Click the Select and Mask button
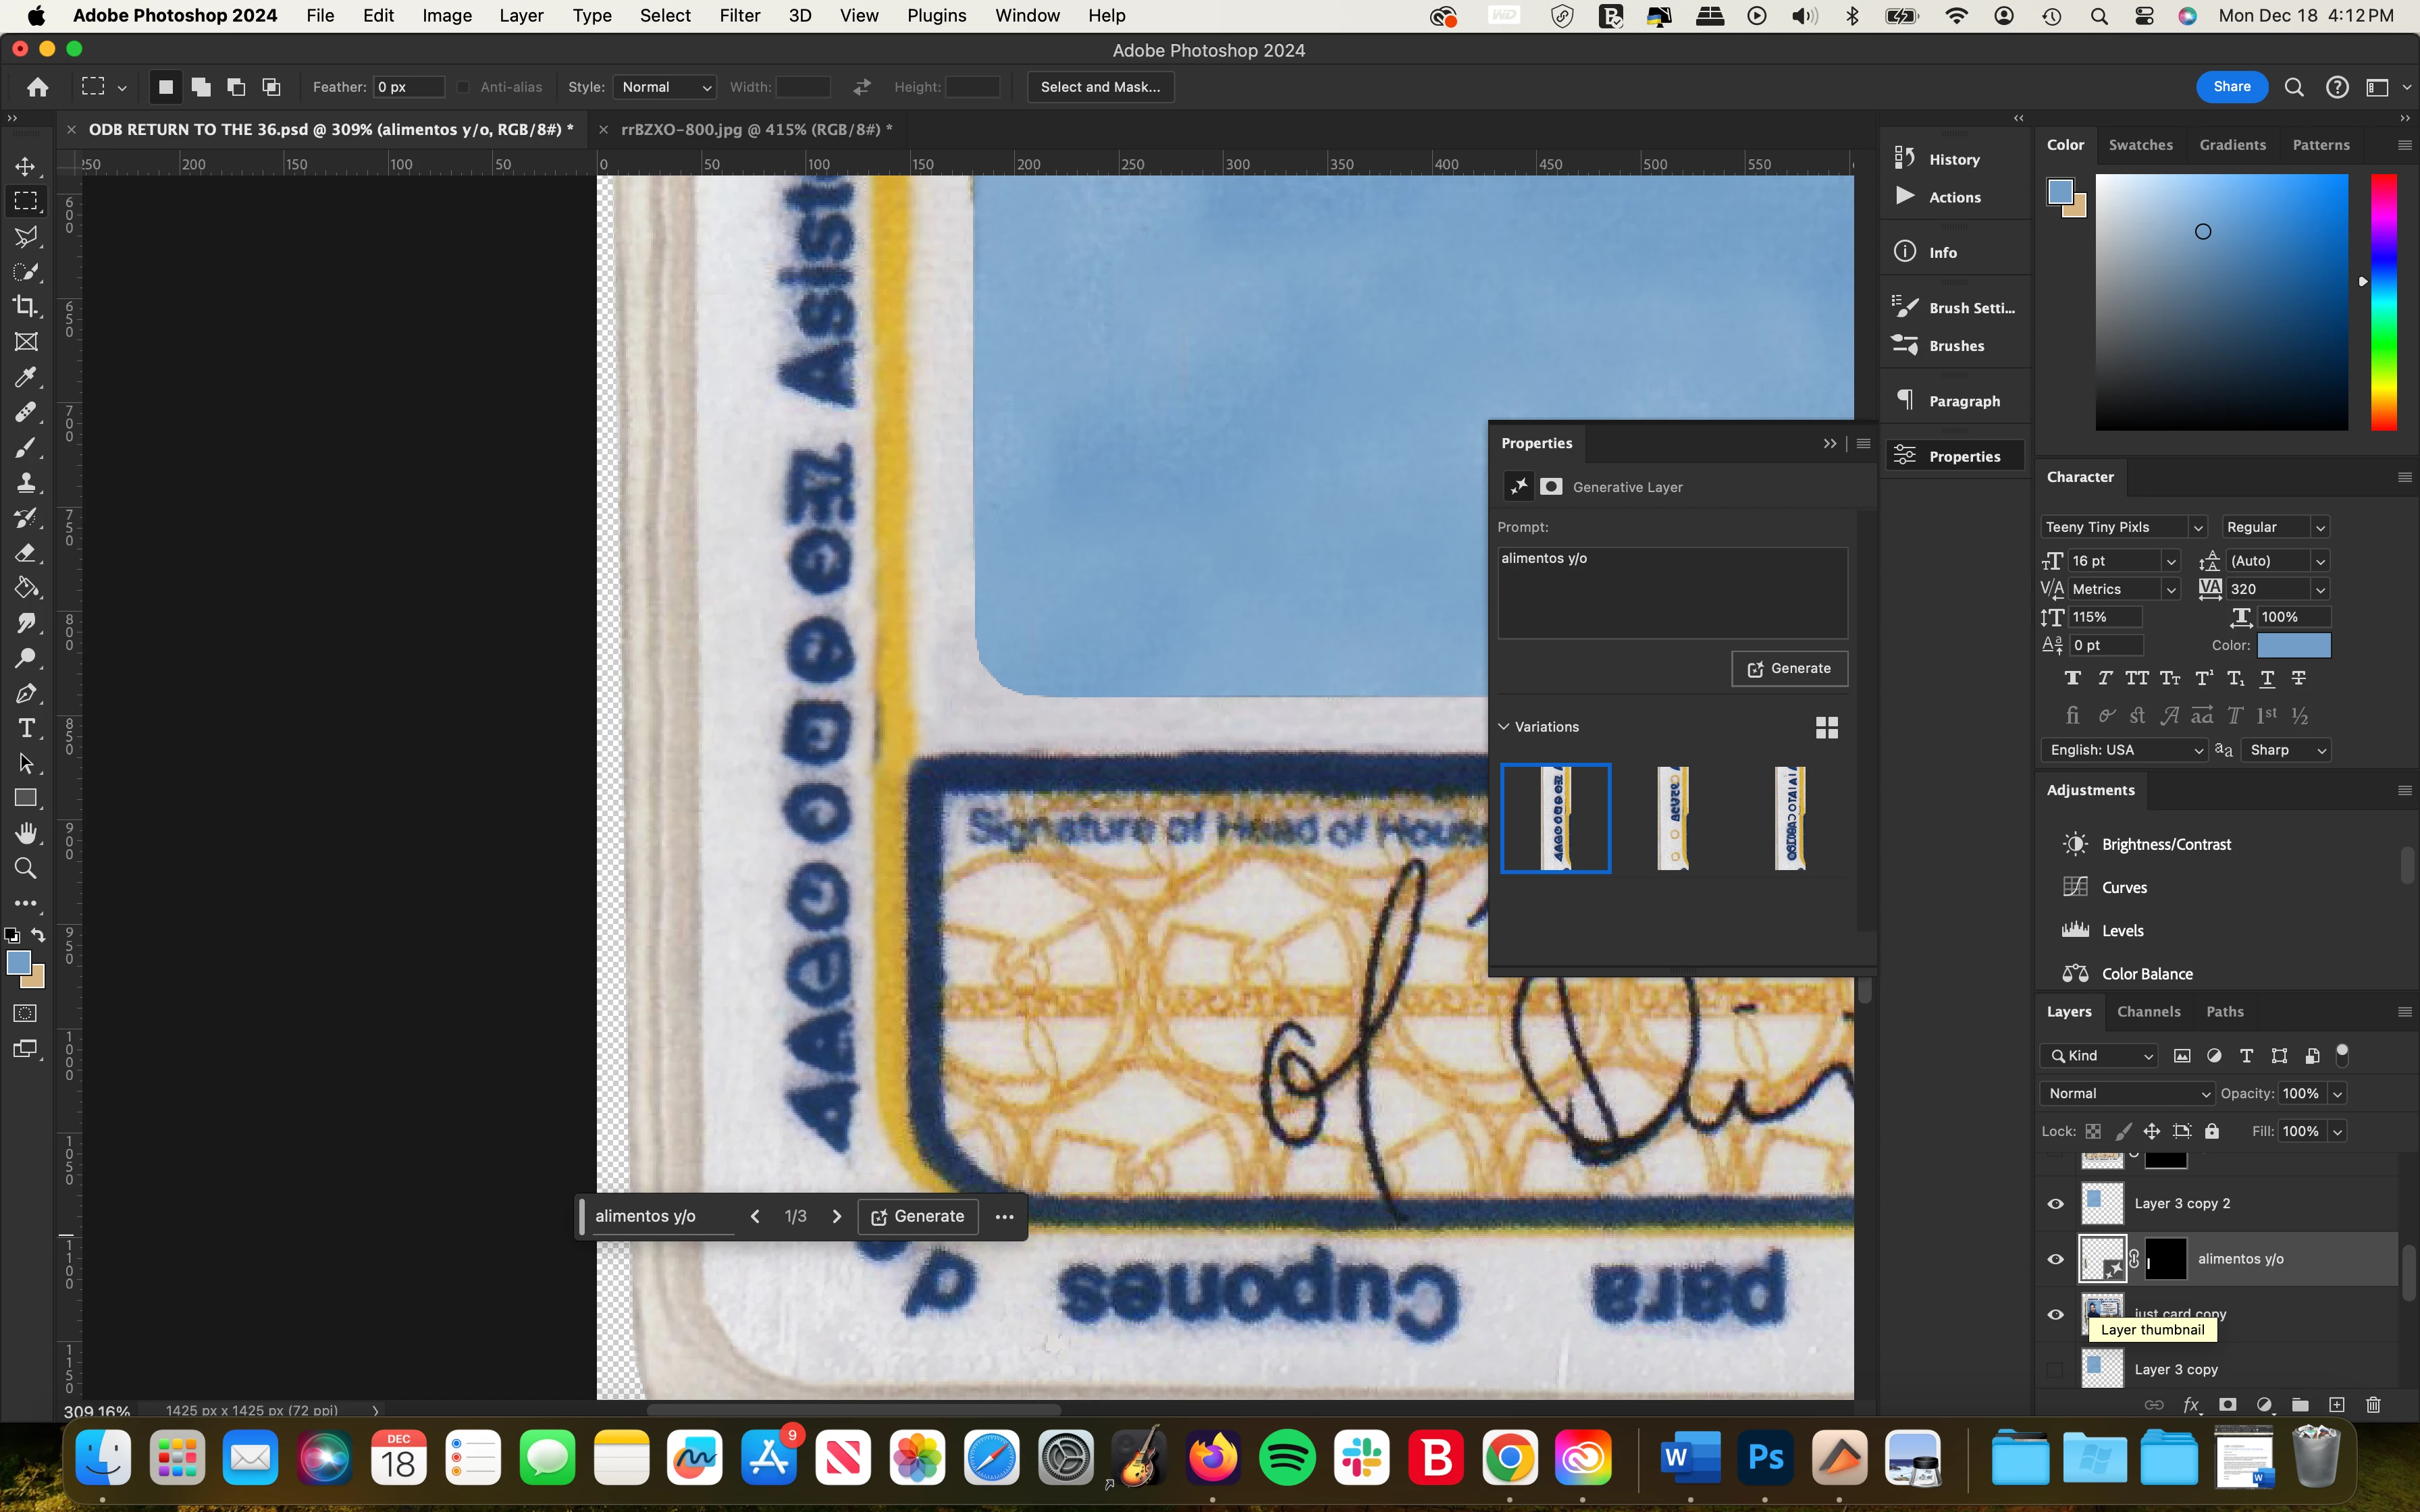2420x1512 pixels. point(1100,87)
